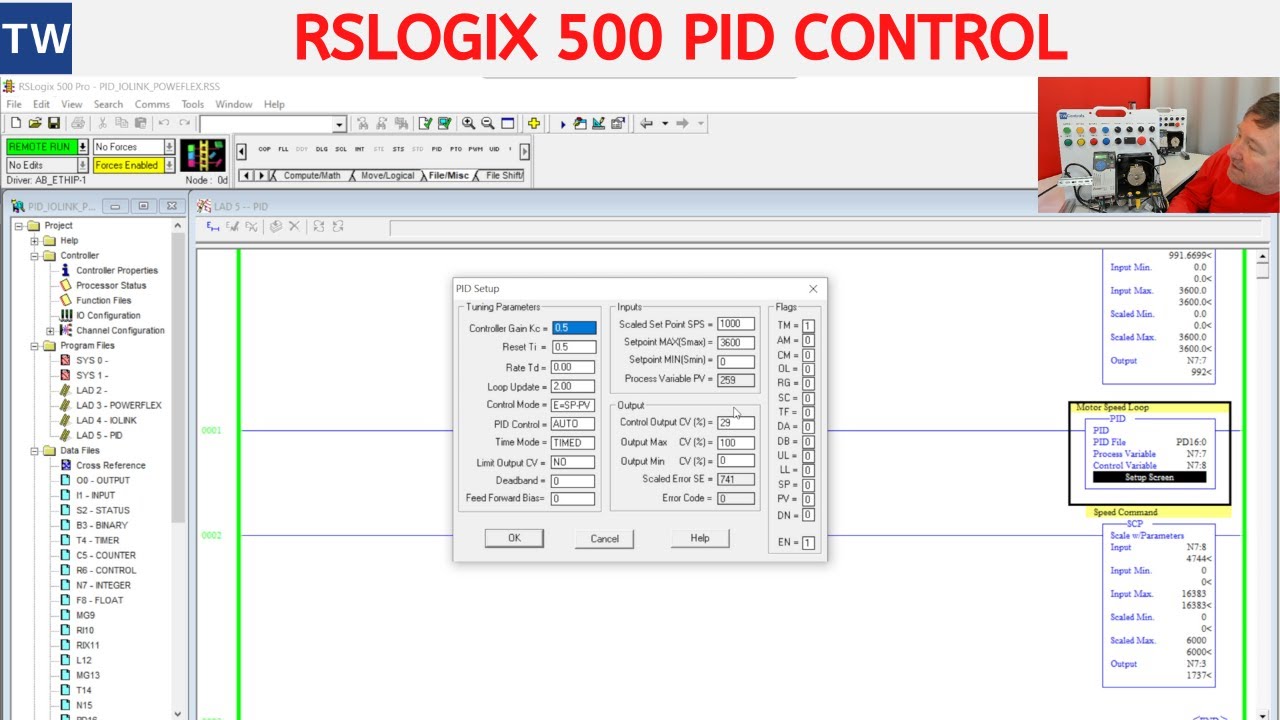Click the Zoom Out magnifier icon
The height and width of the screenshot is (720, 1280).
pos(488,123)
